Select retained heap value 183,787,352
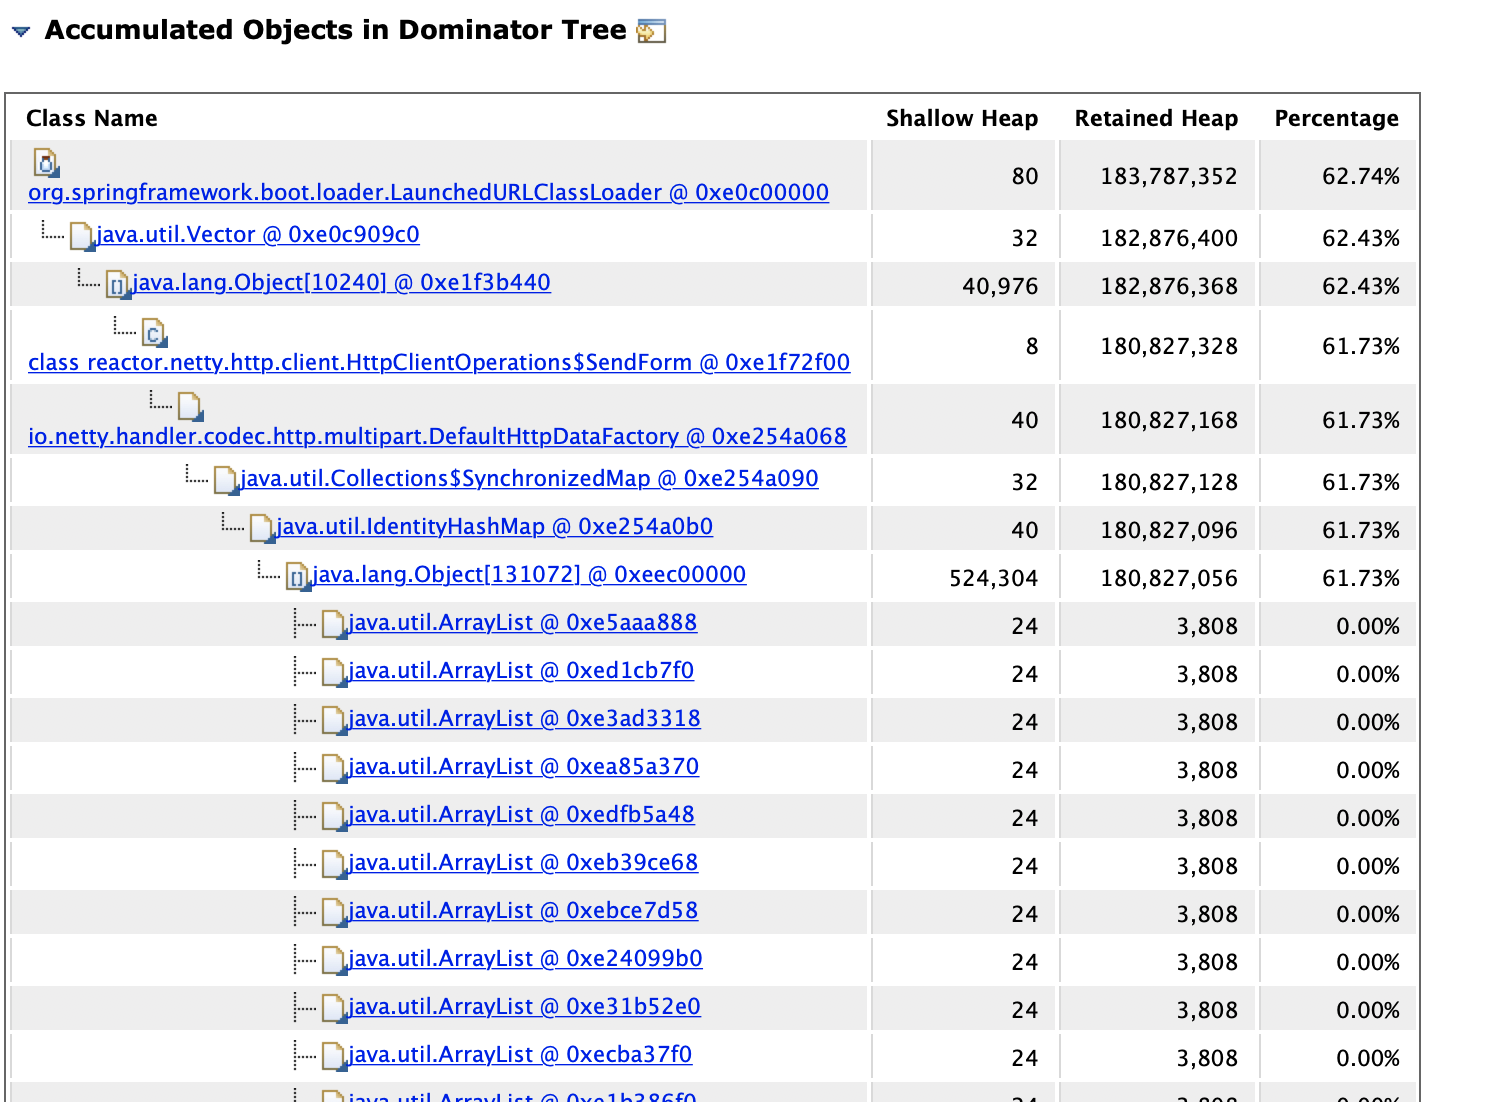 pyautogui.click(x=1169, y=176)
